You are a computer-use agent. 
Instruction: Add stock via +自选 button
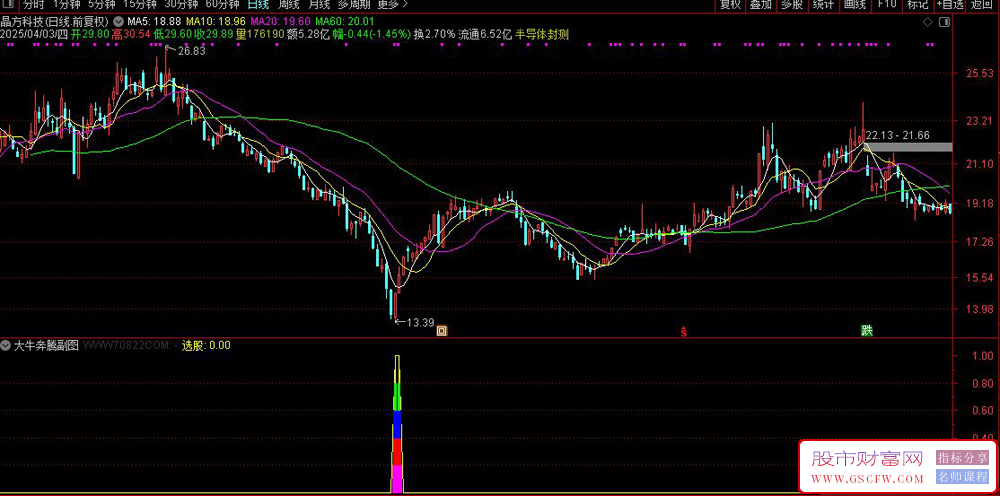(950, 4)
